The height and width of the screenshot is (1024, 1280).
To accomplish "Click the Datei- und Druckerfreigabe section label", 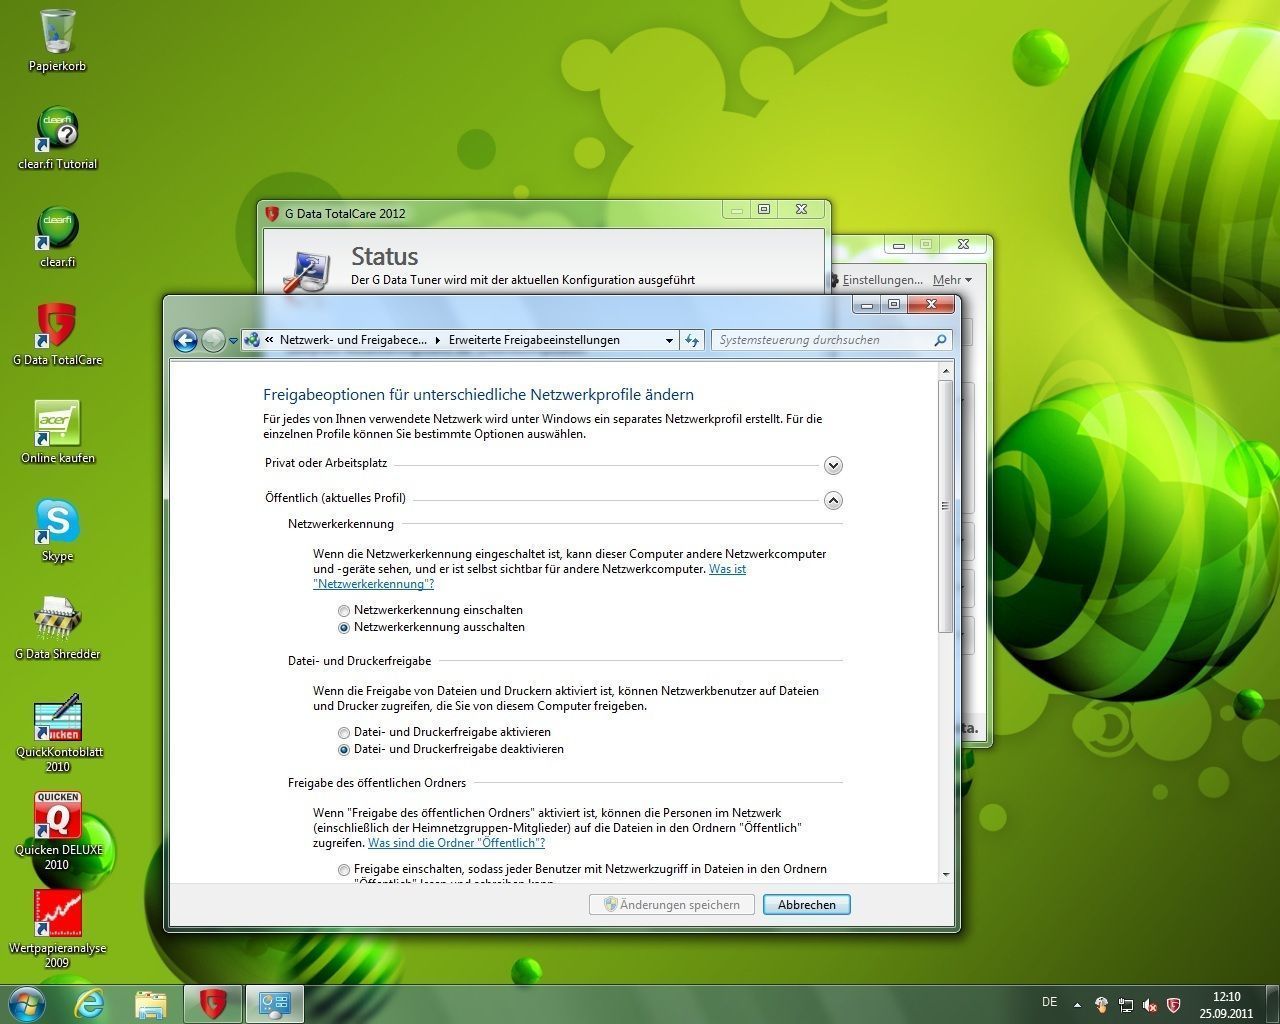I will pos(360,661).
